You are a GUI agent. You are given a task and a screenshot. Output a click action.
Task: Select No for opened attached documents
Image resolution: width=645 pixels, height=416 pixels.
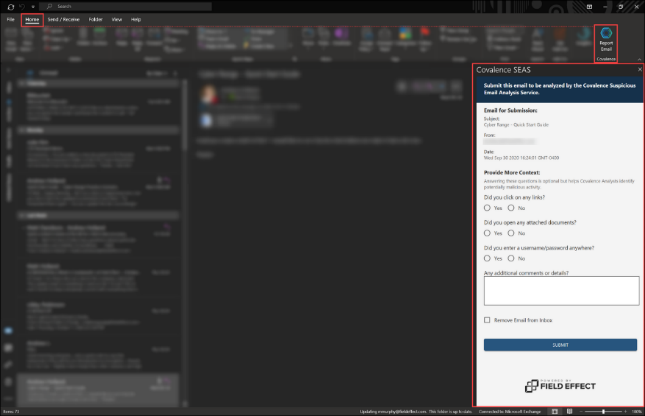[511, 233]
